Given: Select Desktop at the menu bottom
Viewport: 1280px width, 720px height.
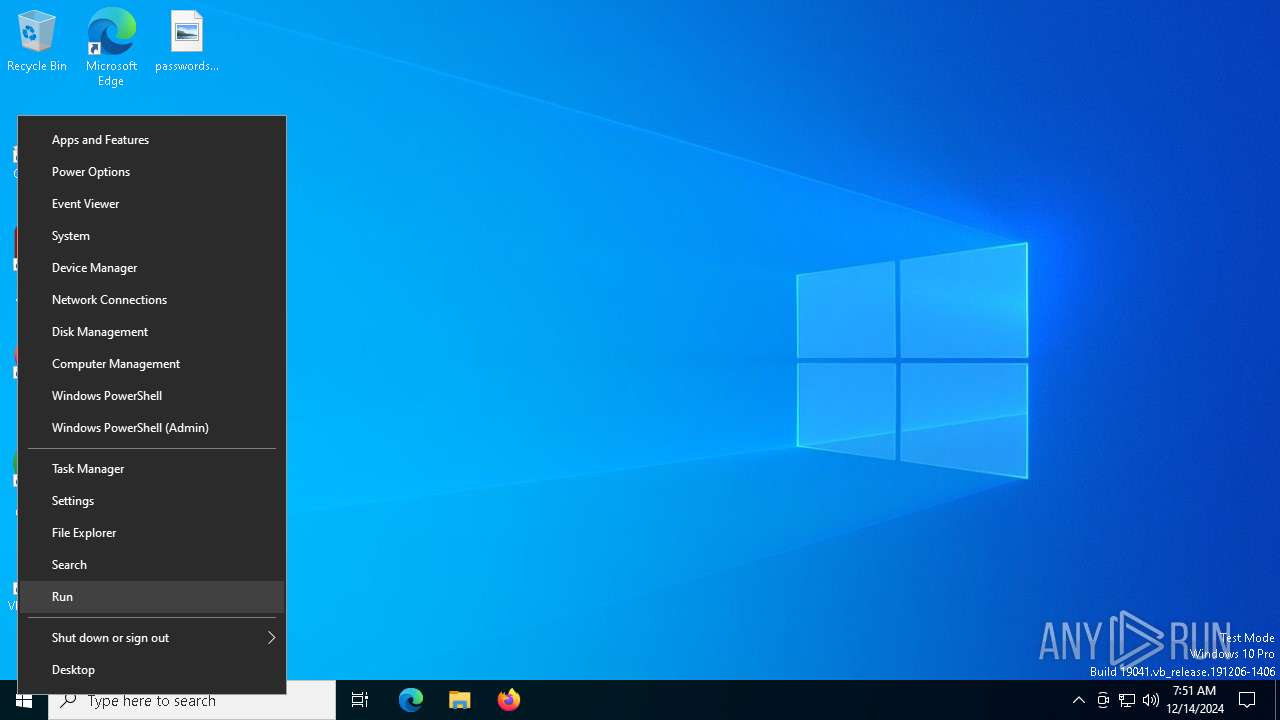Looking at the screenshot, I should (152, 670).
